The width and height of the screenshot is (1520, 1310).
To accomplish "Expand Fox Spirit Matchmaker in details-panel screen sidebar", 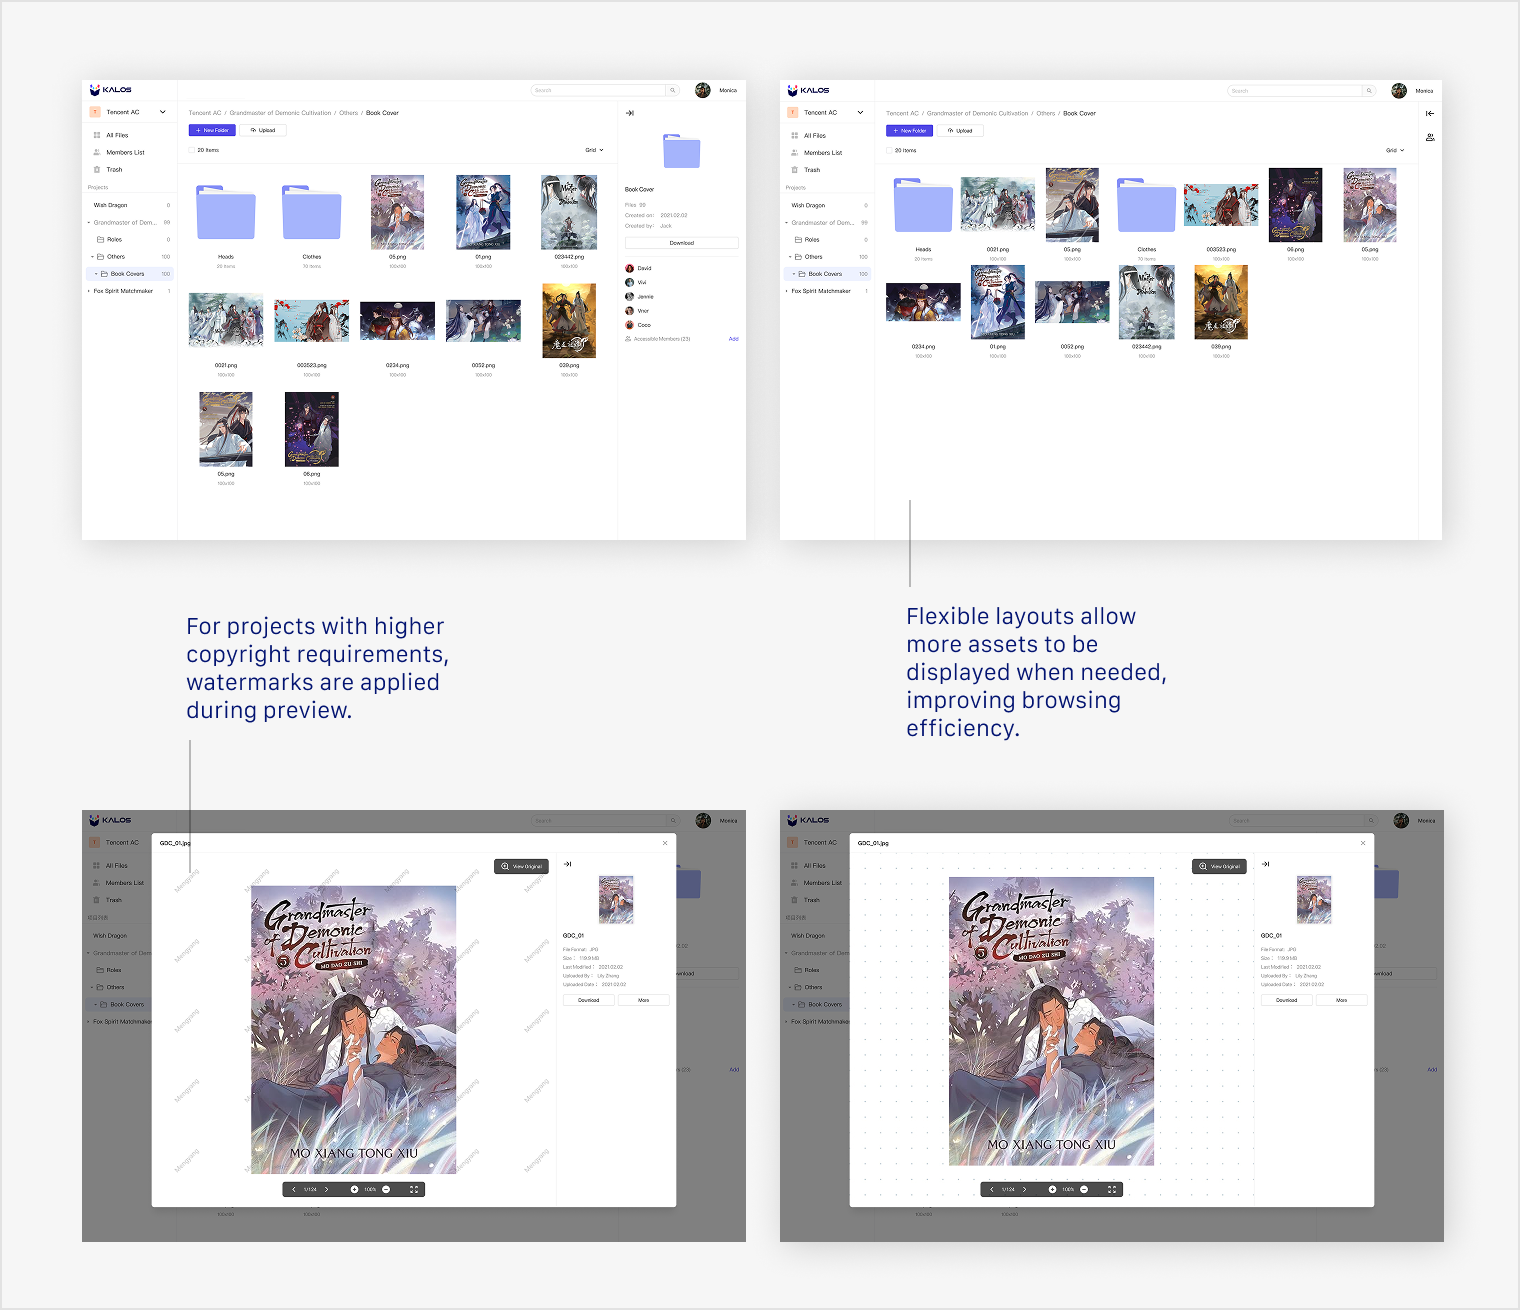I will 89,291.
